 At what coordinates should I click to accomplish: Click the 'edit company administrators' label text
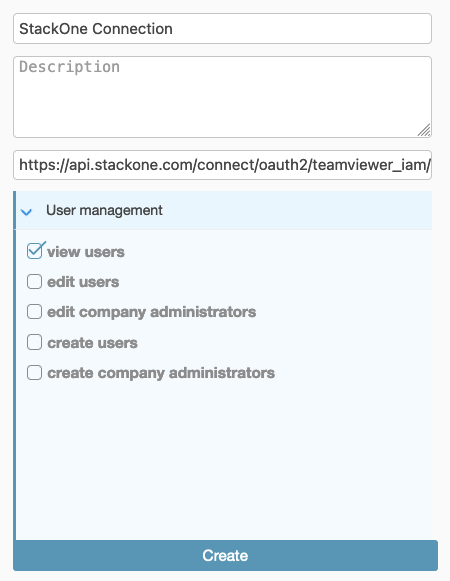pyautogui.click(x=152, y=312)
